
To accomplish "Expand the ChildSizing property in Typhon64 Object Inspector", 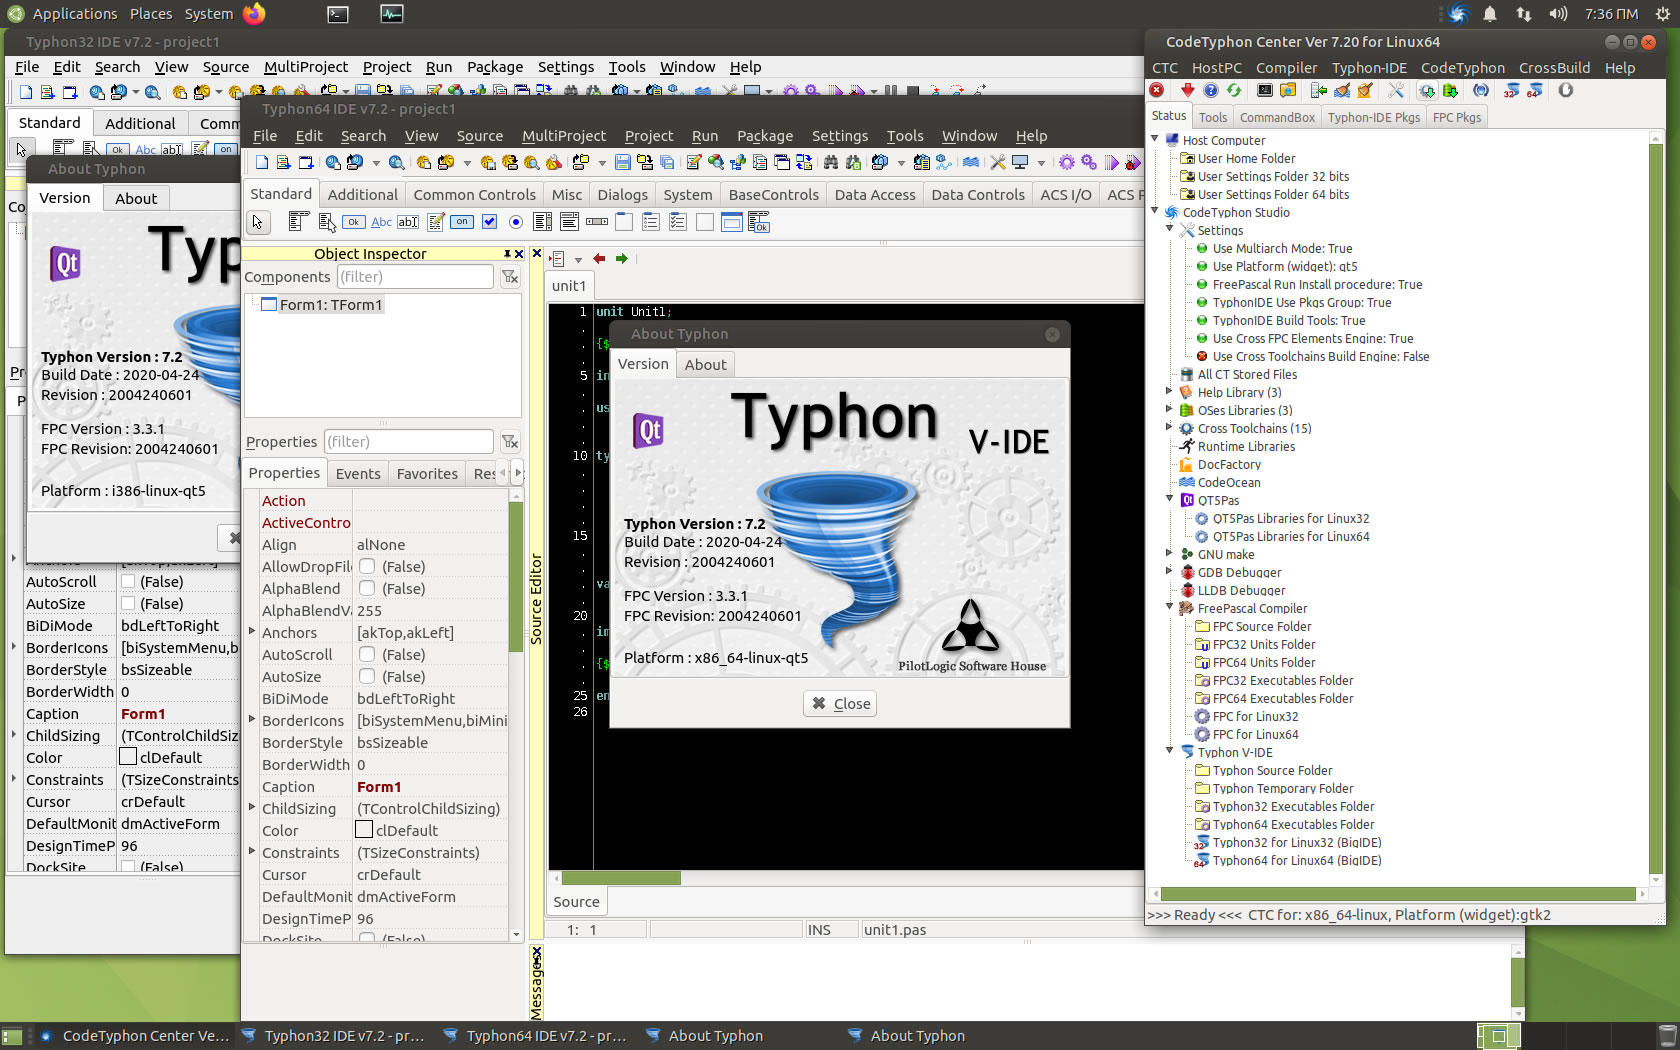I will pyautogui.click(x=252, y=807).
